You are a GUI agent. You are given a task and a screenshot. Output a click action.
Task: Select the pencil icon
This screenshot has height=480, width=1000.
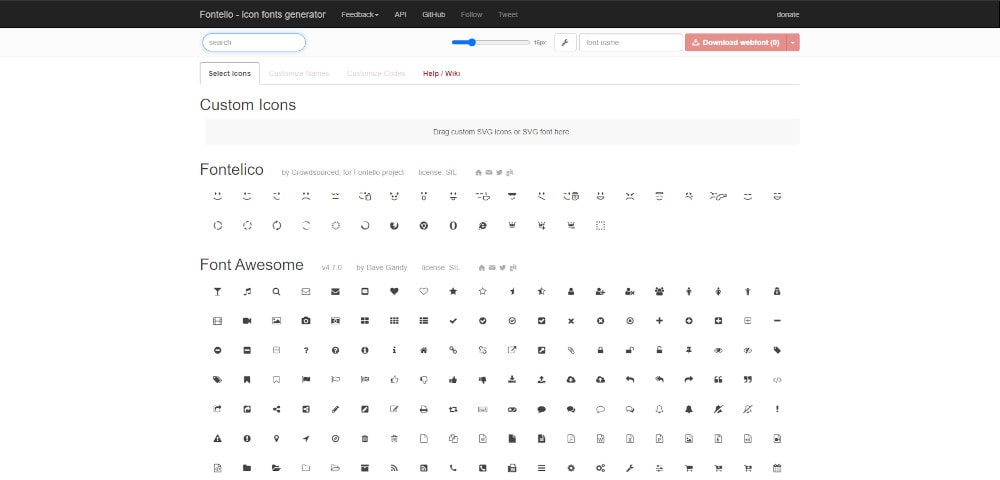click(x=335, y=409)
